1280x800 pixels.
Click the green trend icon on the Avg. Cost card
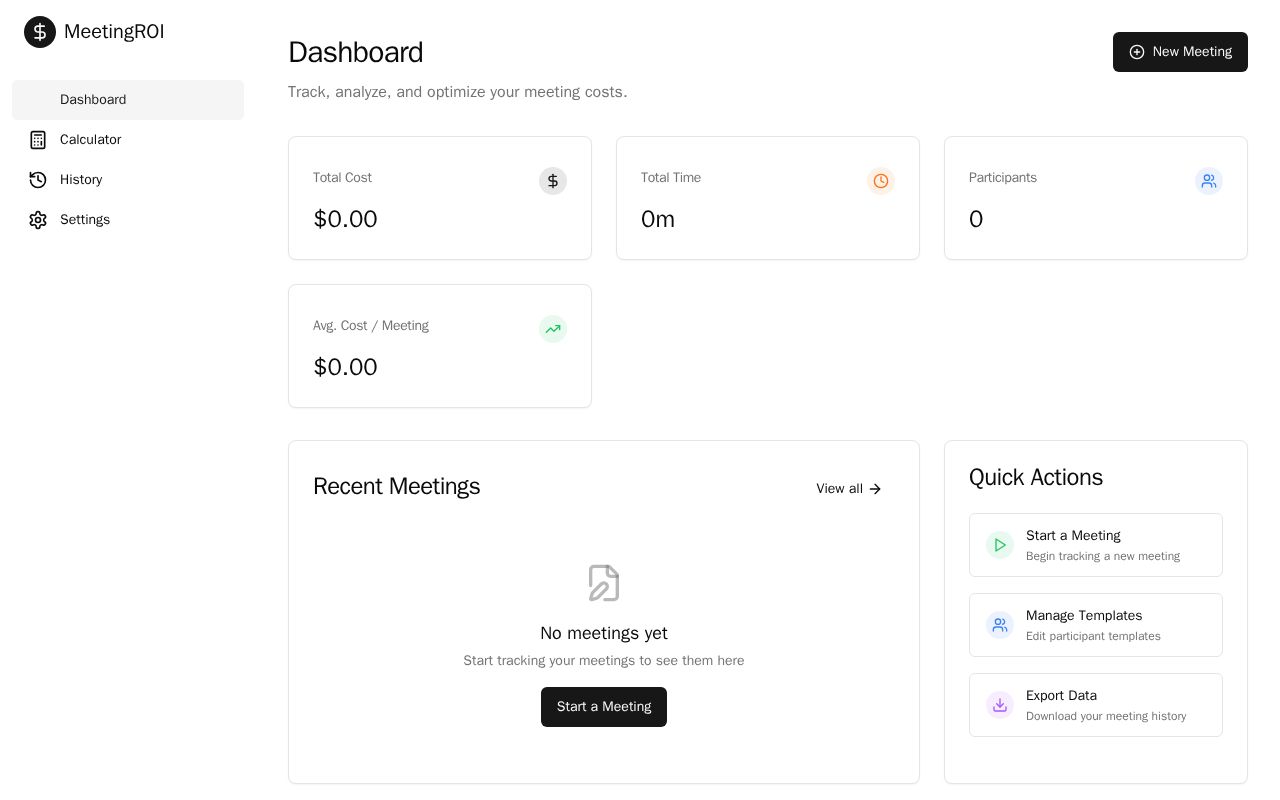(553, 329)
